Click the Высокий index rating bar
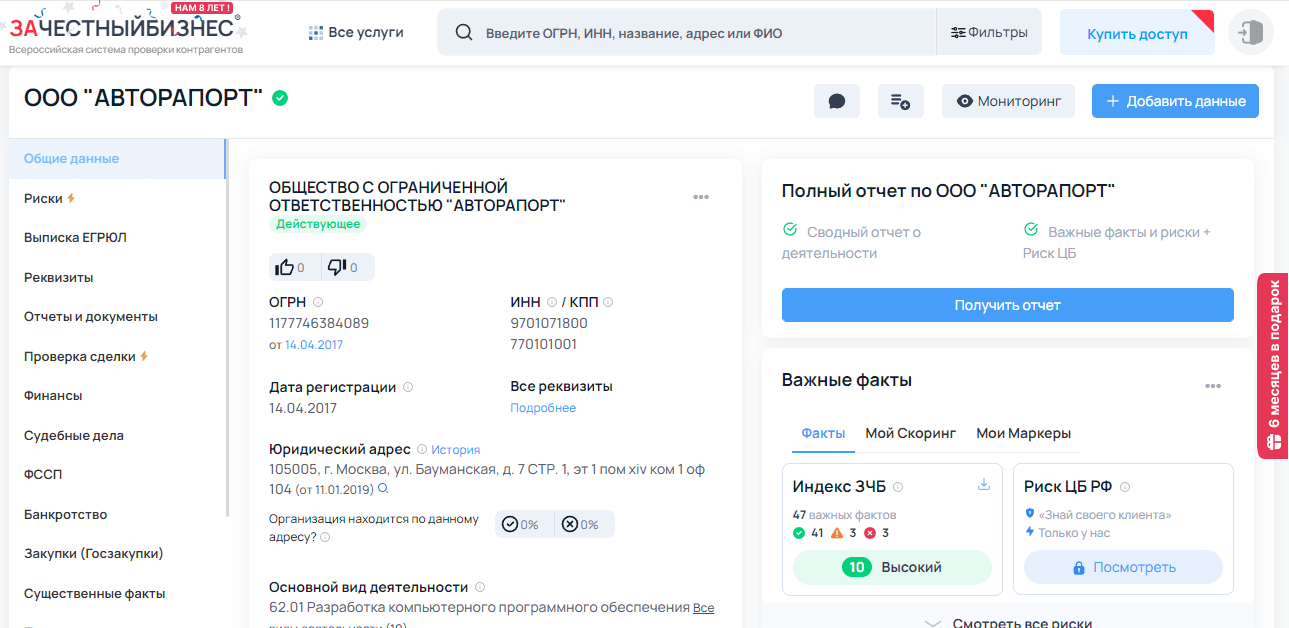This screenshot has width=1289, height=628. (x=891, y=567)
